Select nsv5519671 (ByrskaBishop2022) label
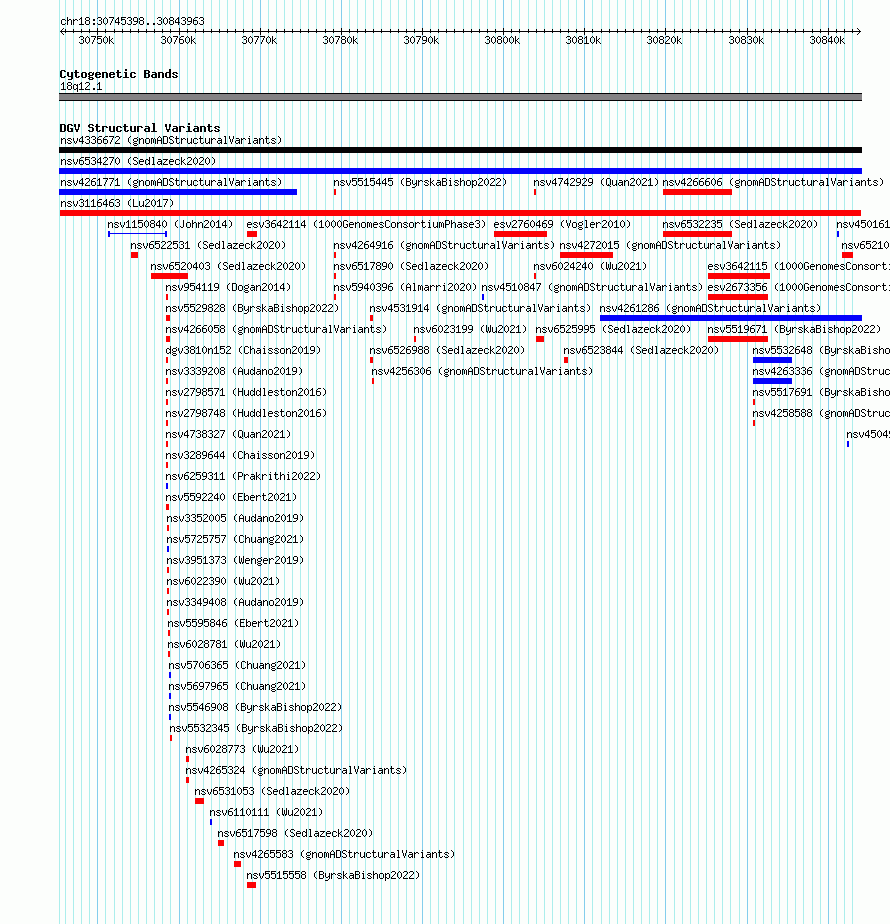The width and height of the screenshot is (890, 924). coord(794,329)
